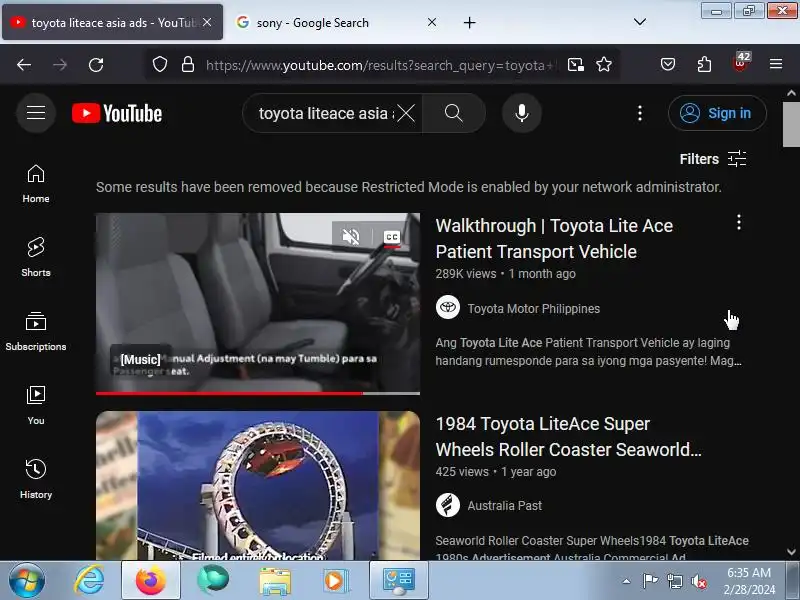The image size is (800, 600).
Task: Reload the current page
Action: pos(96,65)
